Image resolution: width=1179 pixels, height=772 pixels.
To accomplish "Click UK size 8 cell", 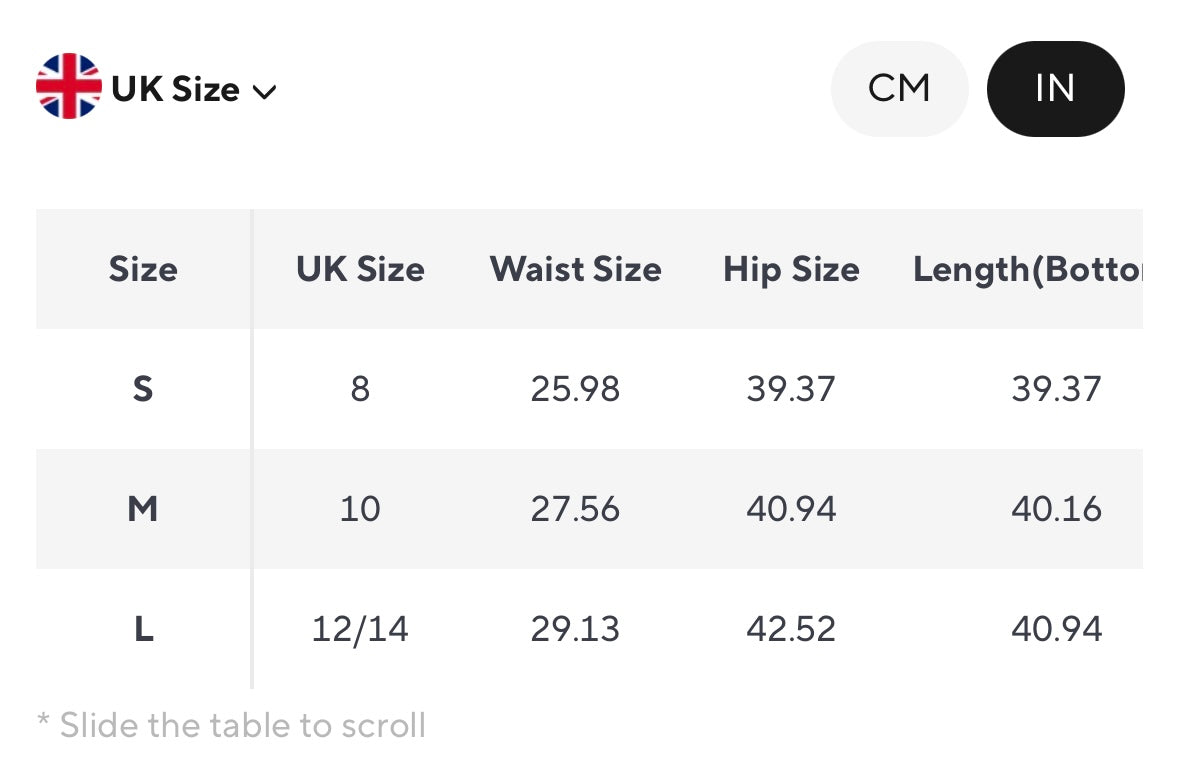I will coord(360,389).
